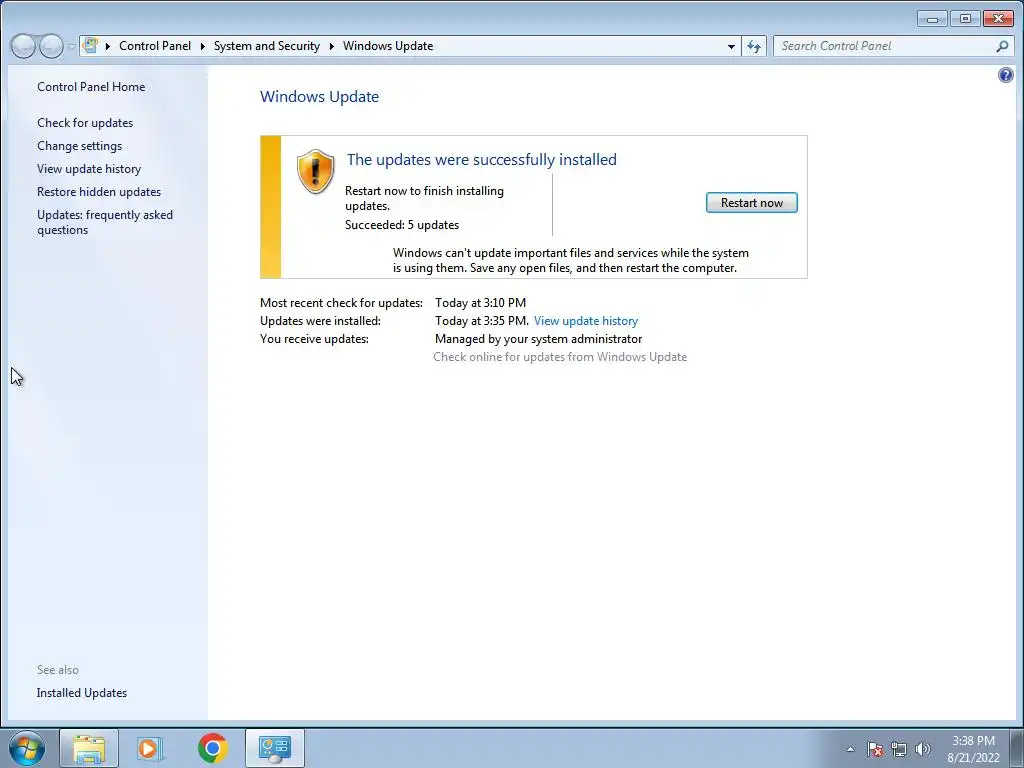The width and height of the screenshot is (1024, 768).
Task: Open the Windows Start button
Action: pyautogui.click(x=27, y=748)
